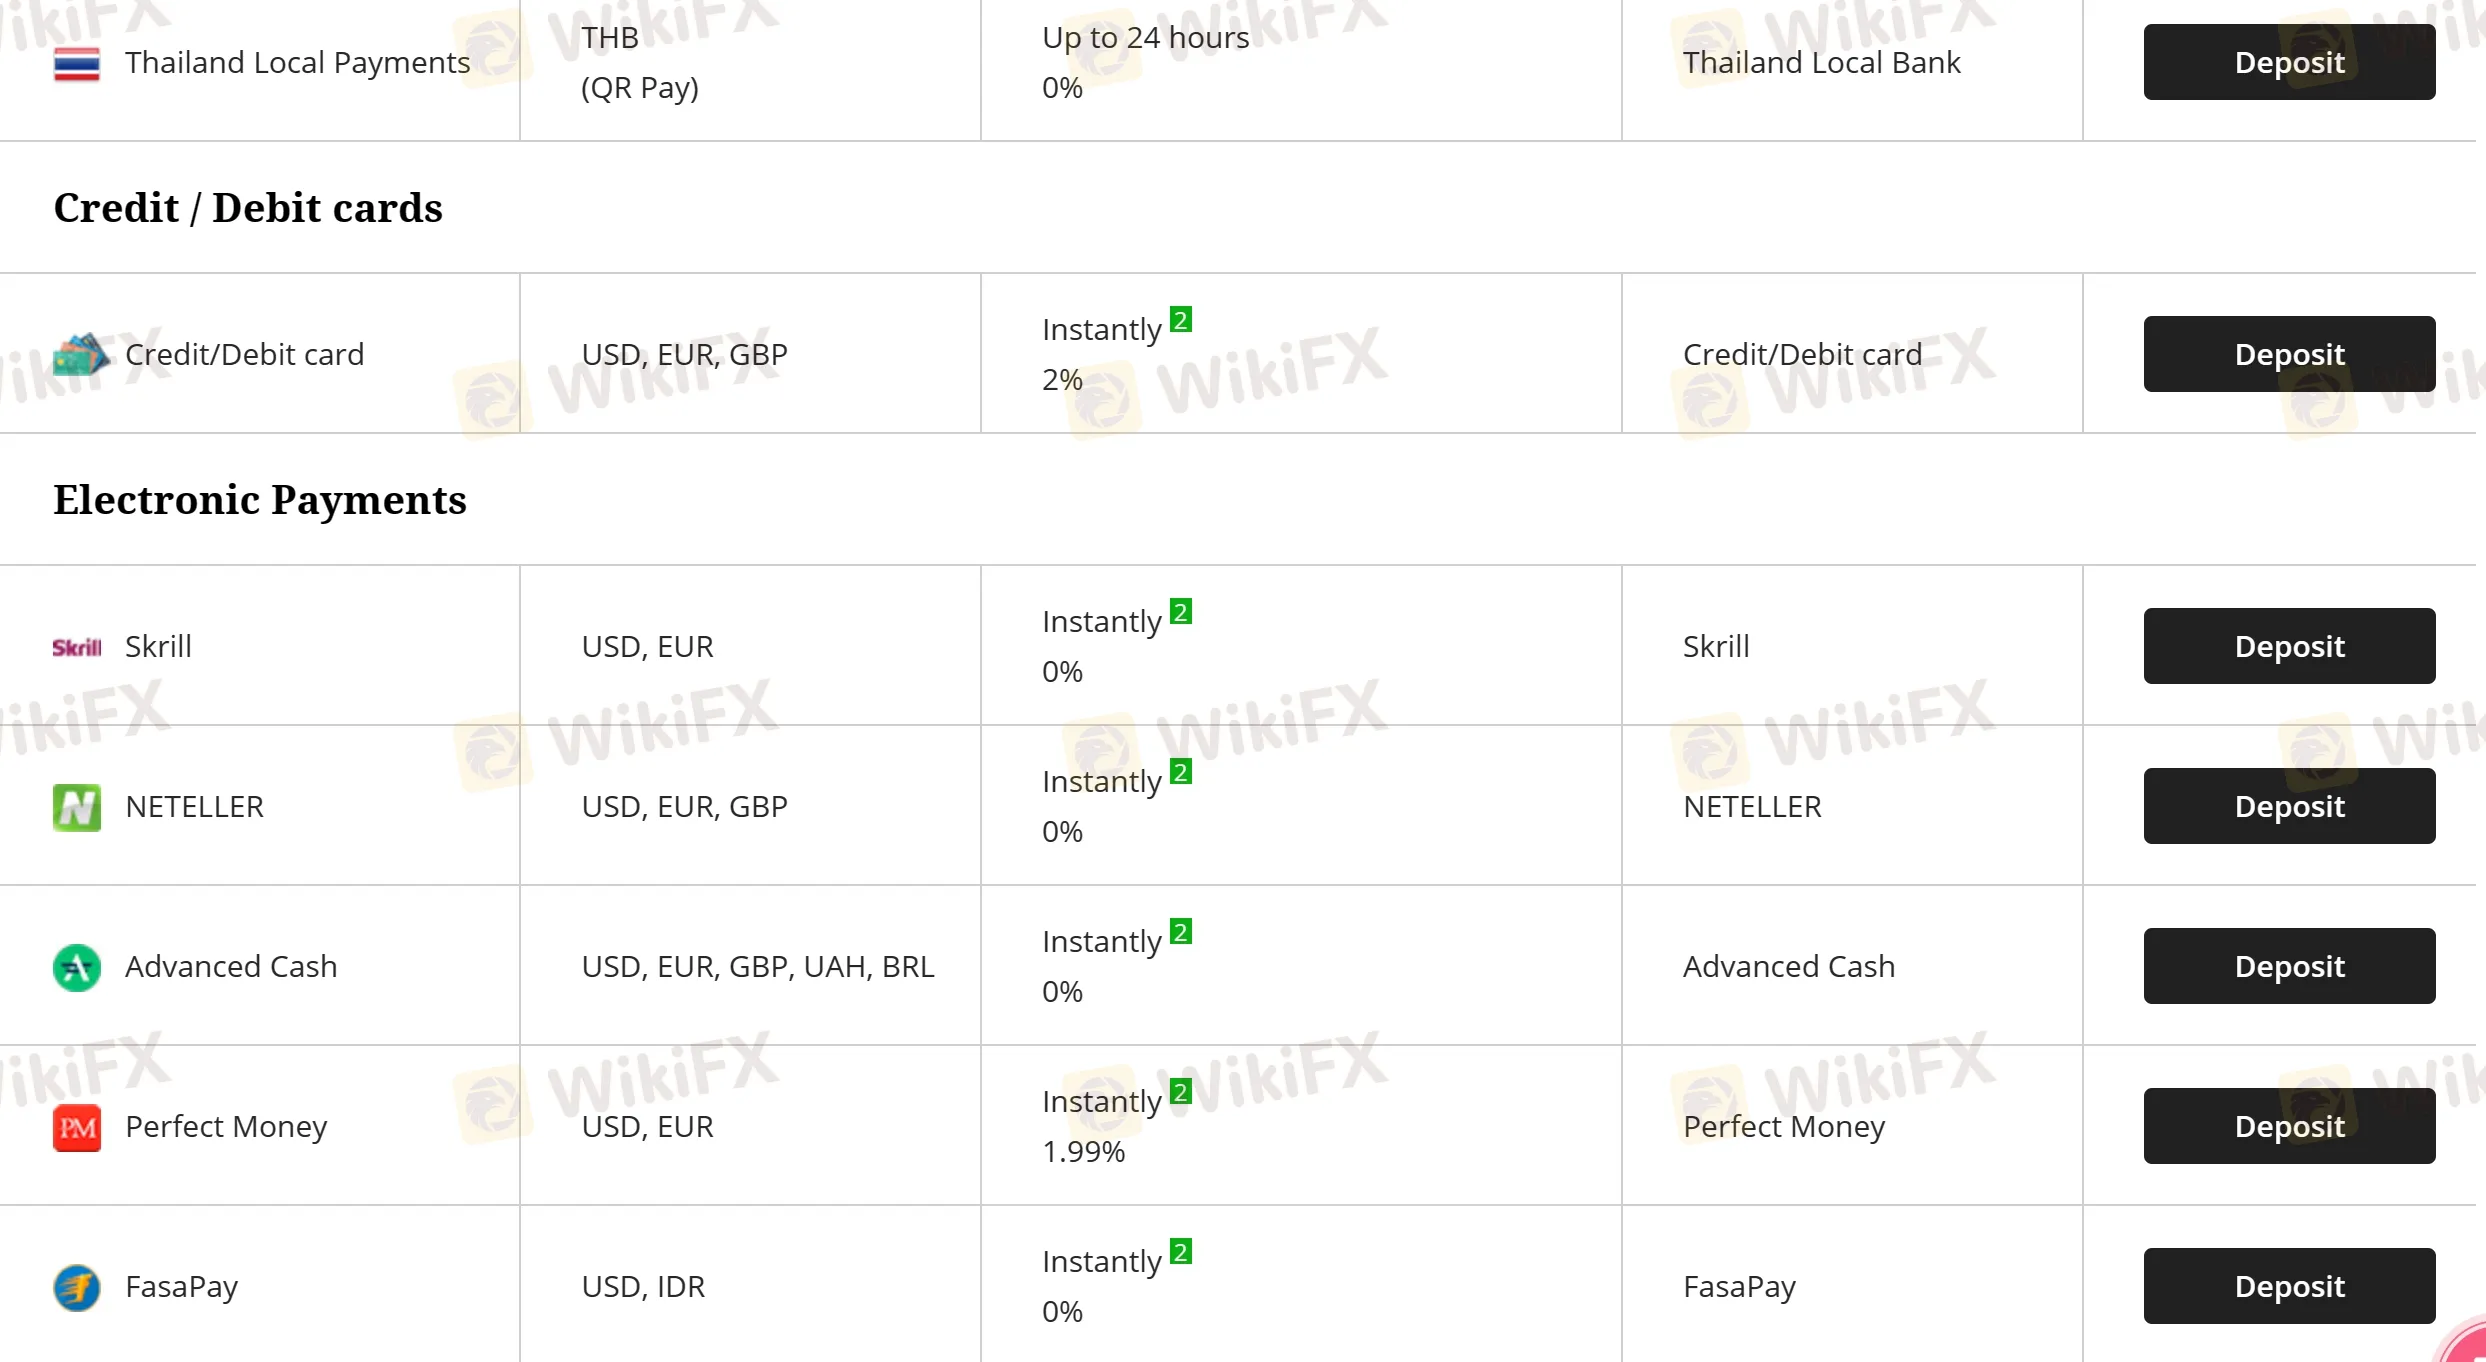Screen dimensions: 2486x1362
Task: Select Deposit in the FasaPay row
Action: (2289, 1286)
